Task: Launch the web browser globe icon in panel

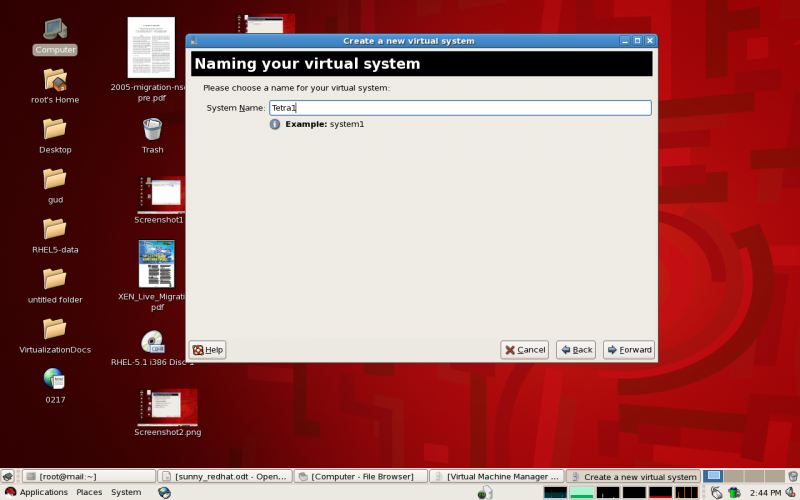Action: 164,492
